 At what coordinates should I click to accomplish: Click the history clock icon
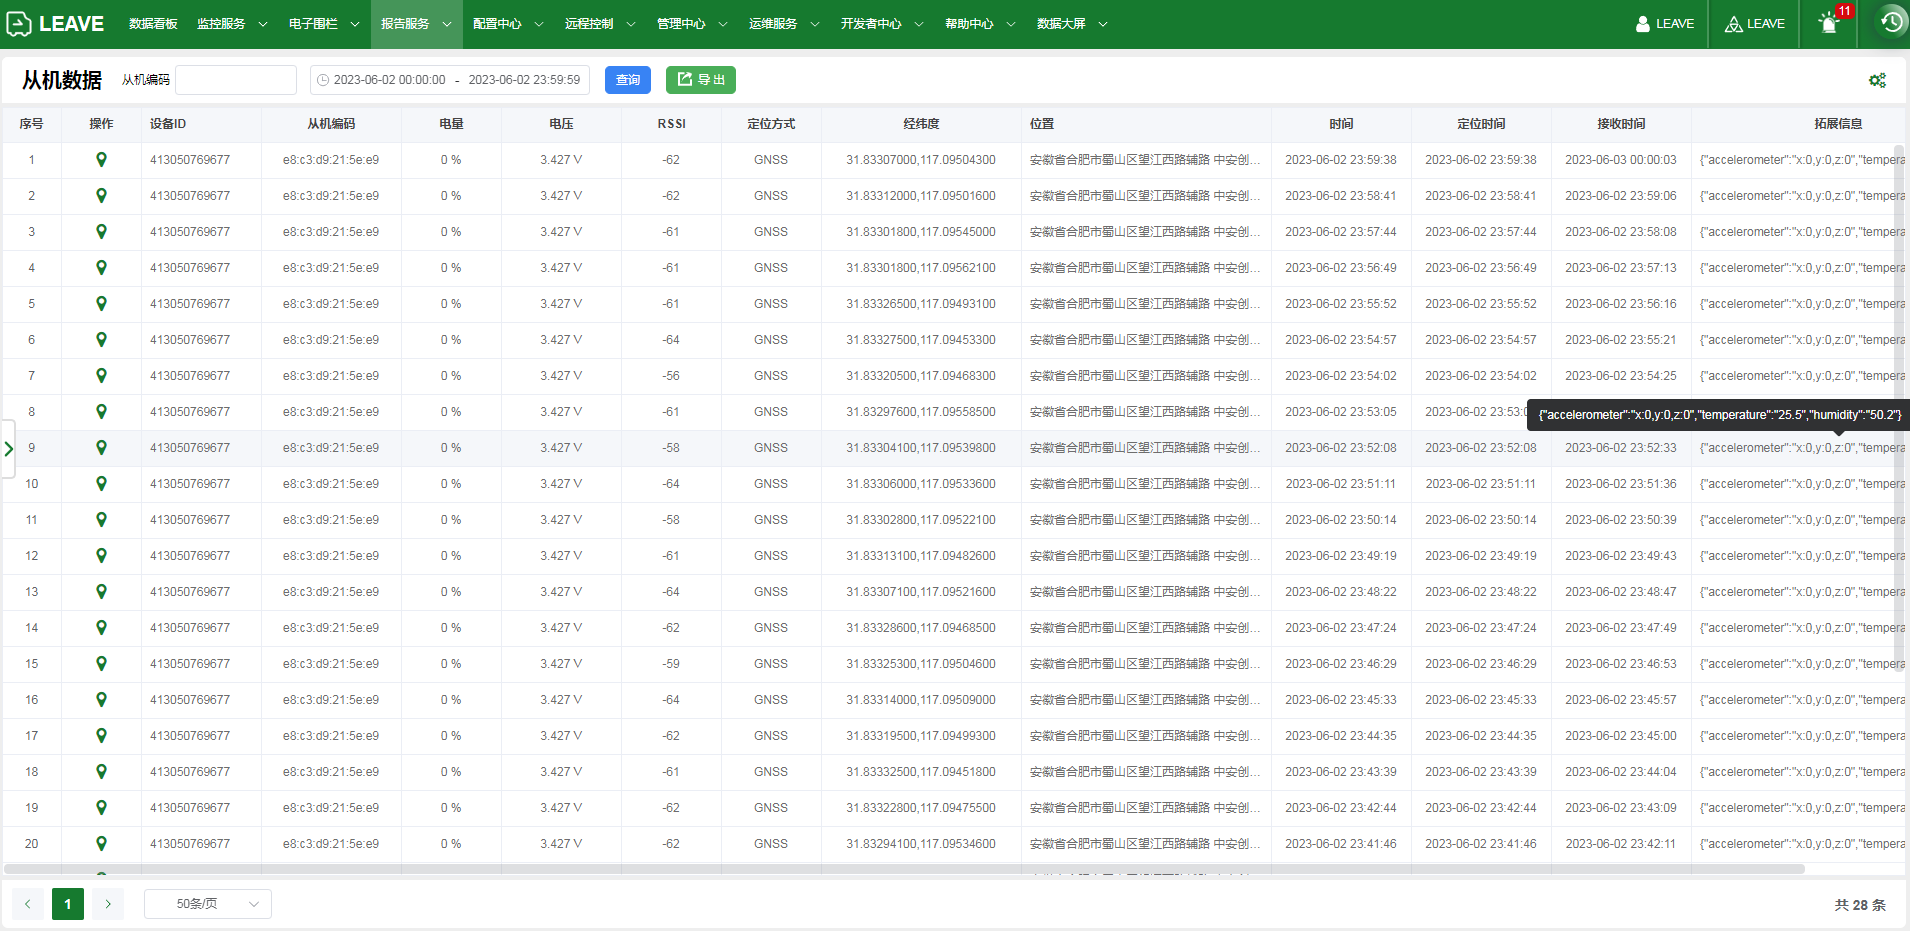coord(1891,22)
